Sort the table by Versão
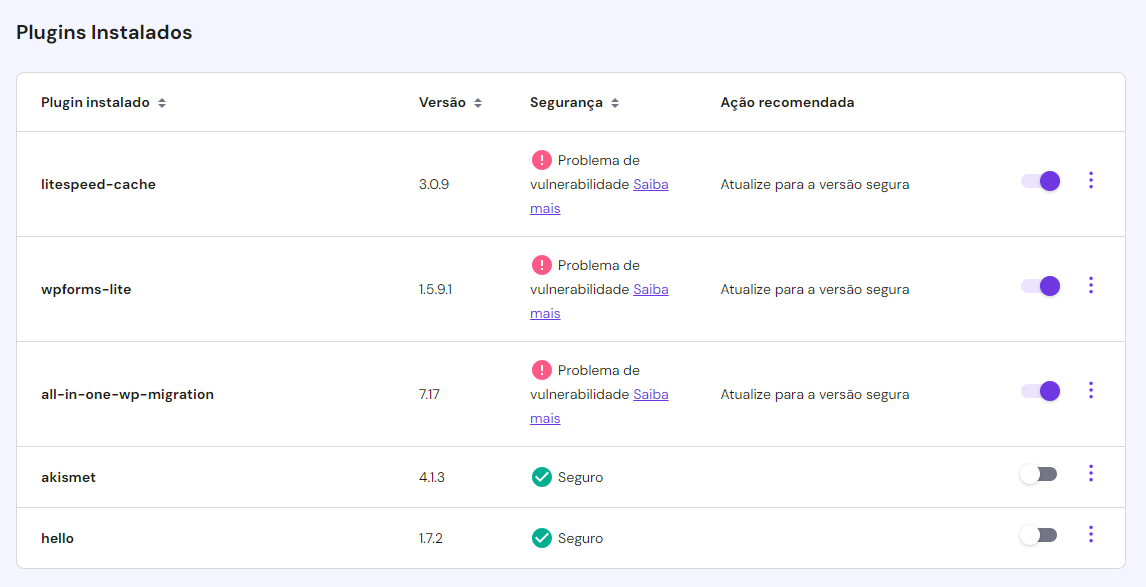The height and width of the screenshot is (587, 1146). [x=479, y=102]
